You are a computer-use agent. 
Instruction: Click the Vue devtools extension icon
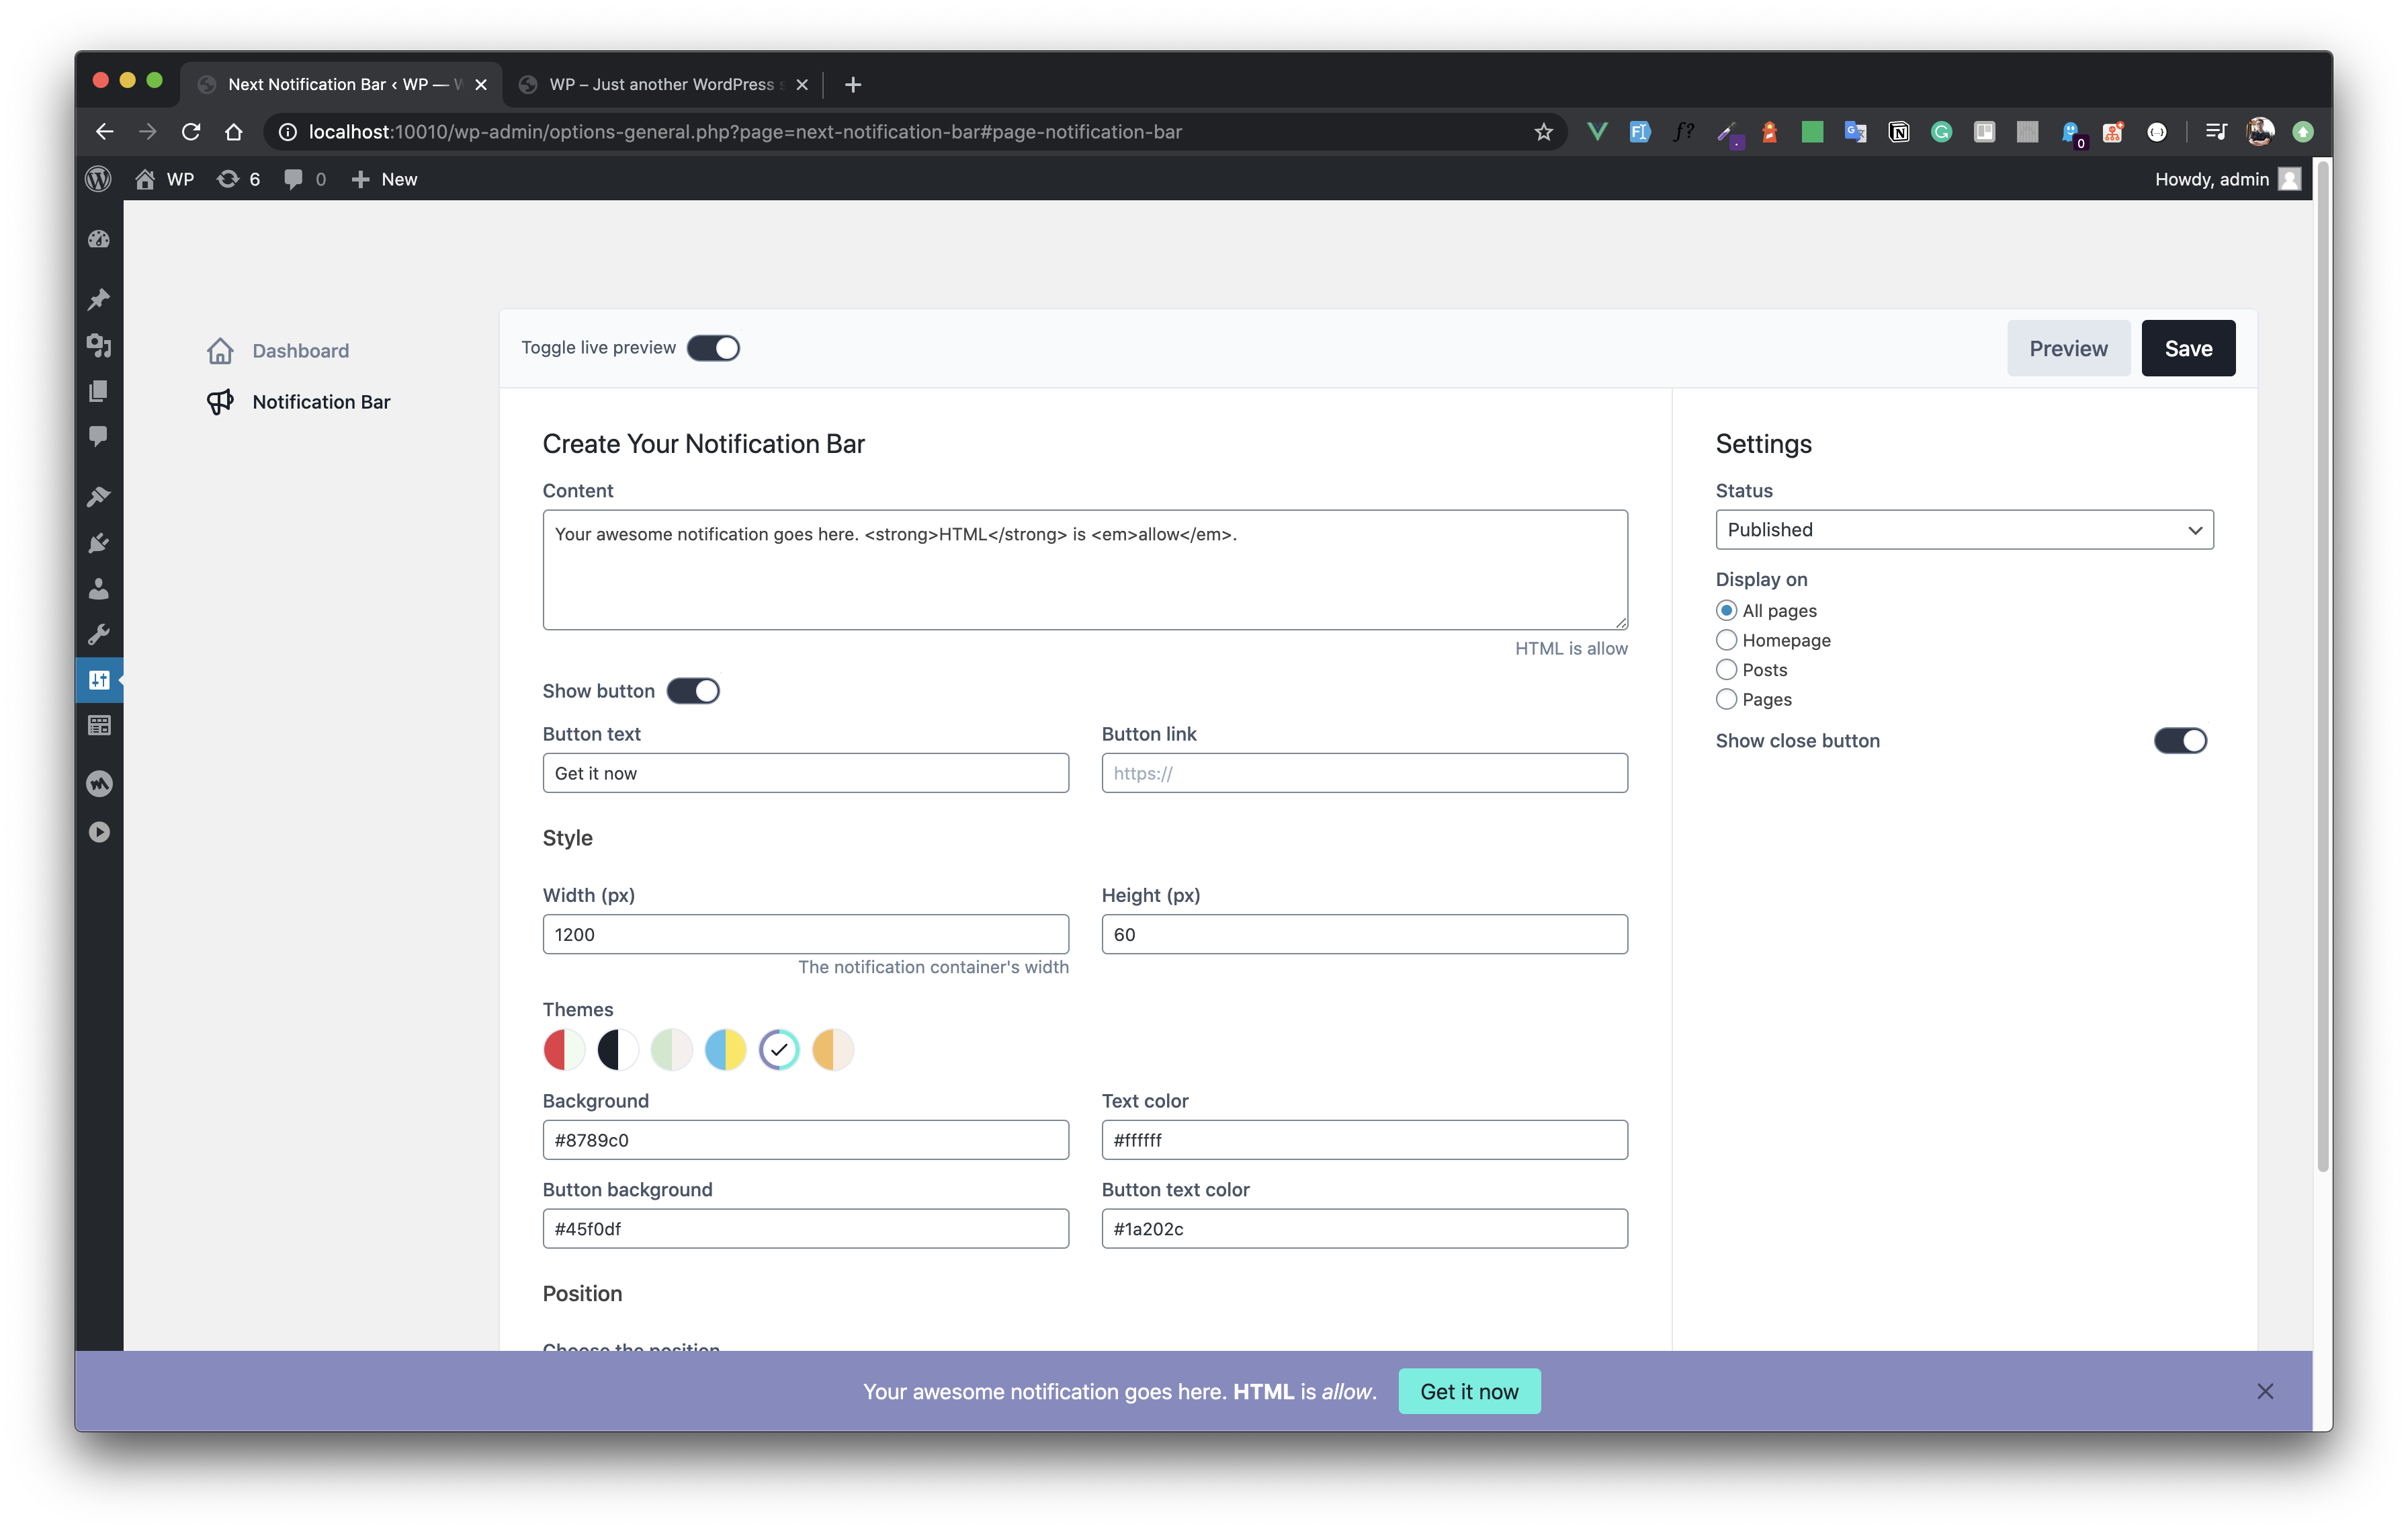(x=1597, y=132)
